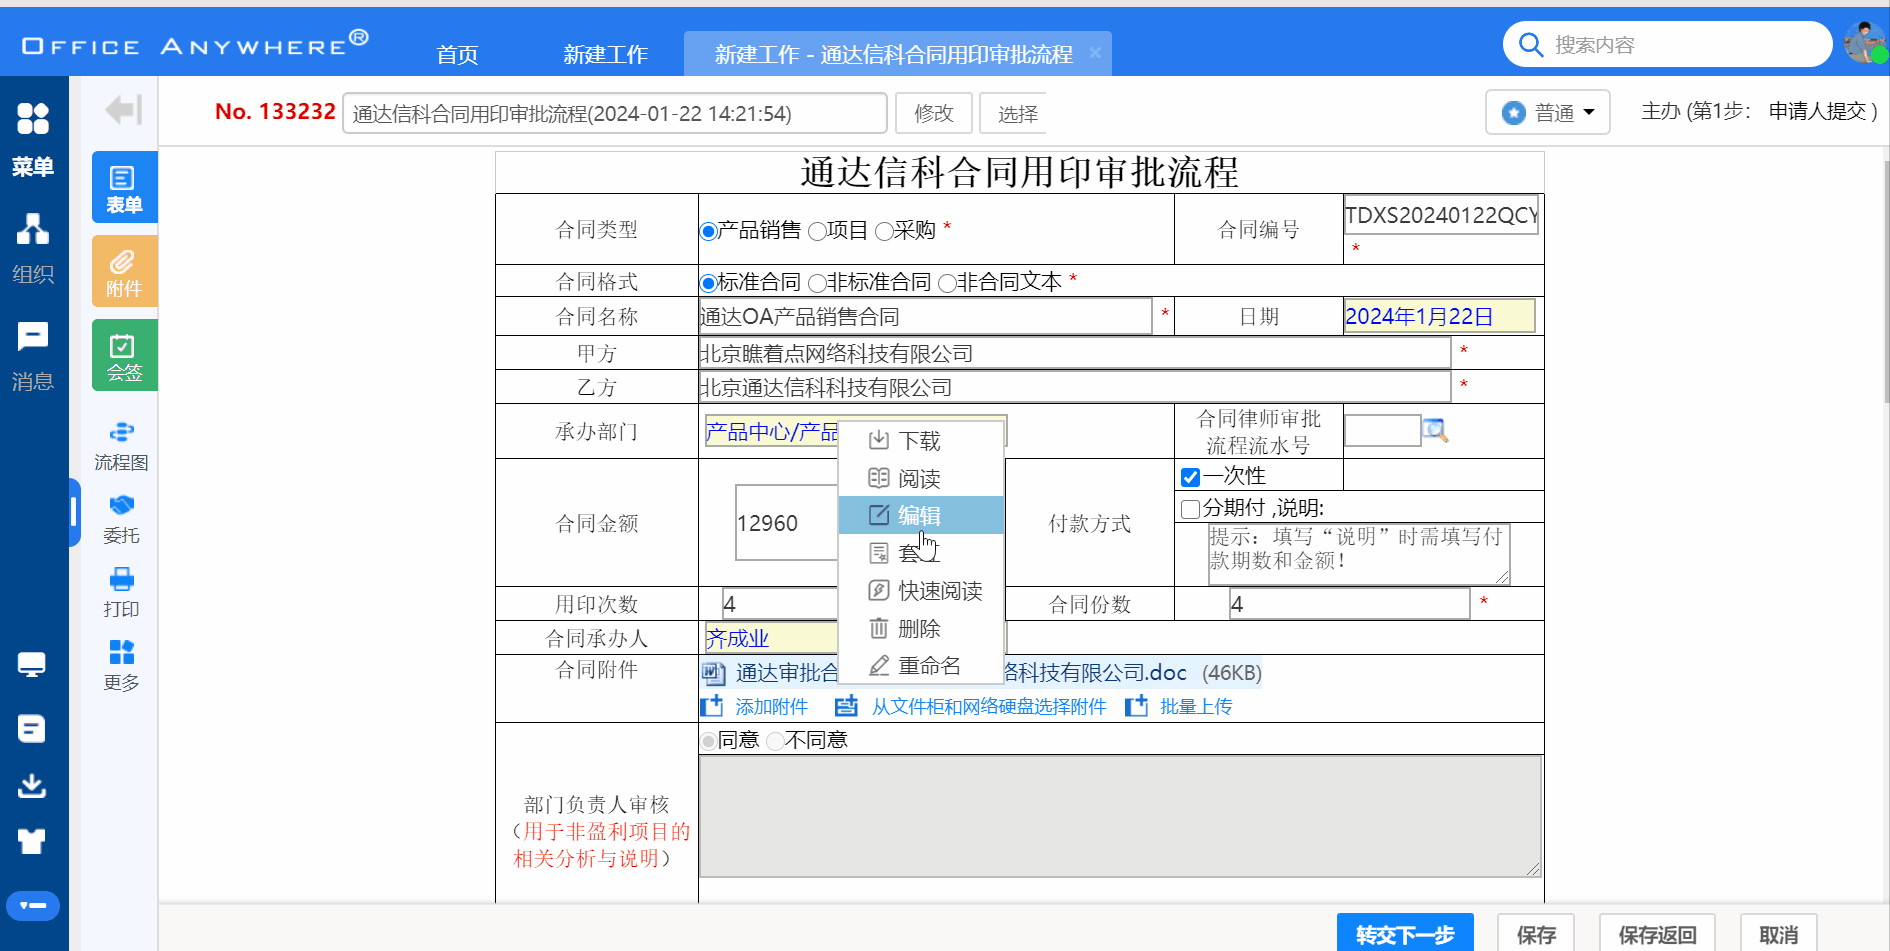Open the 菜单 grid icon in sidebar

(33, 119)
